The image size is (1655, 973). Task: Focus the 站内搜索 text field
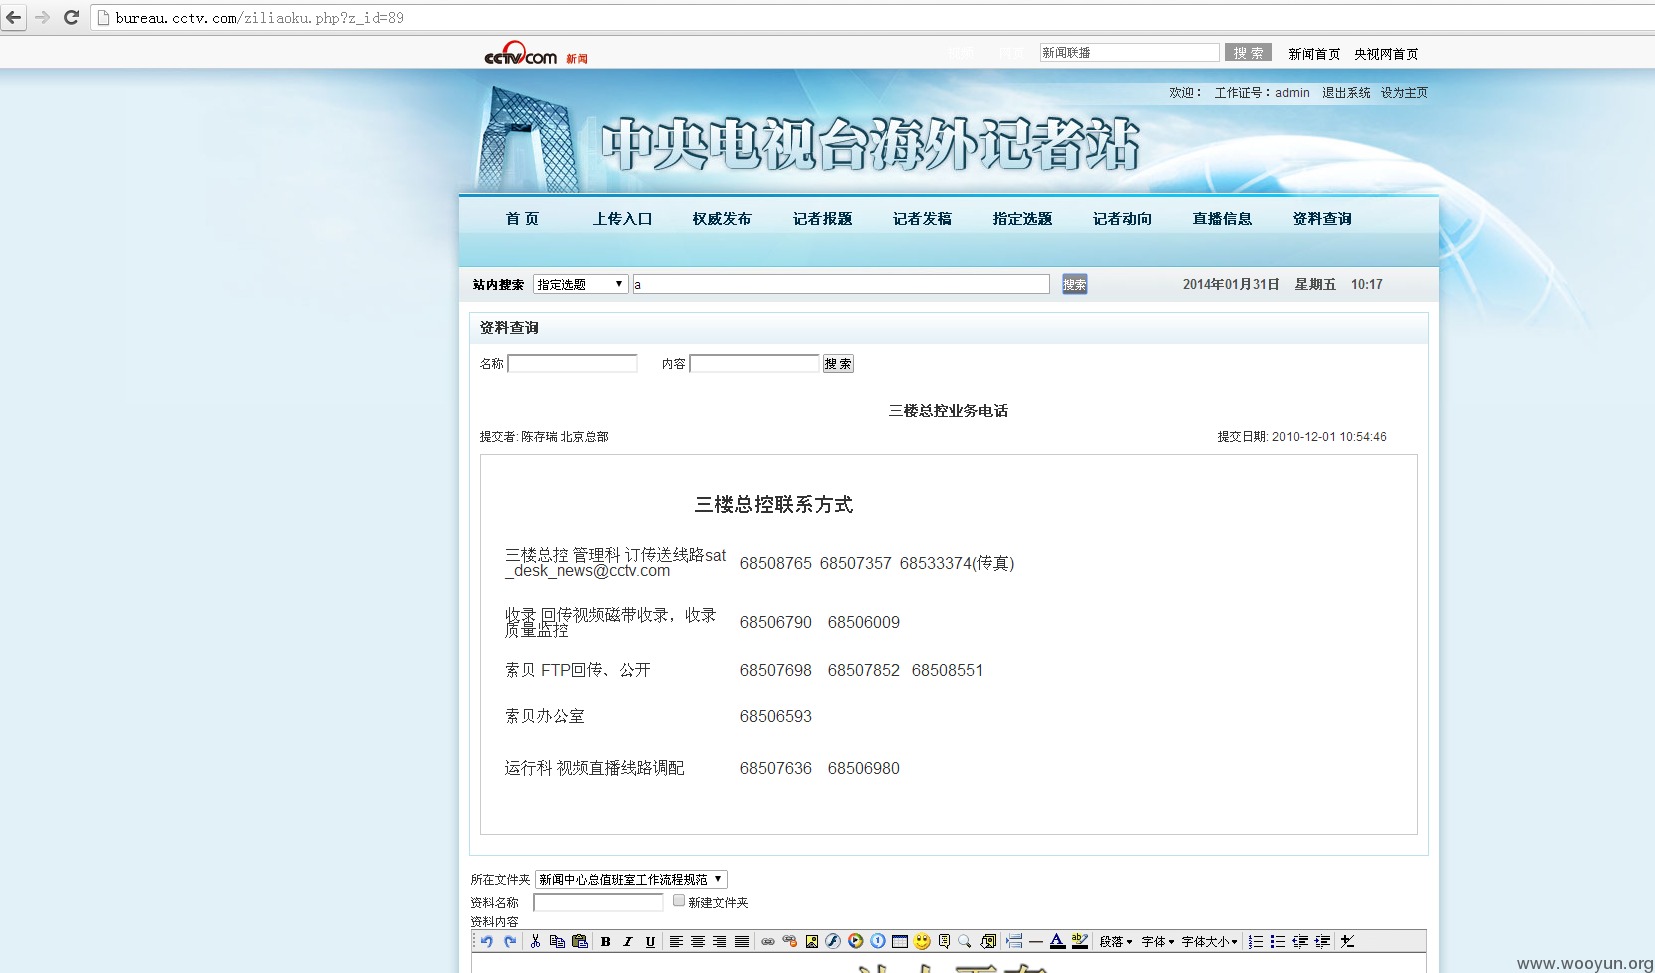tap(841, 284)
